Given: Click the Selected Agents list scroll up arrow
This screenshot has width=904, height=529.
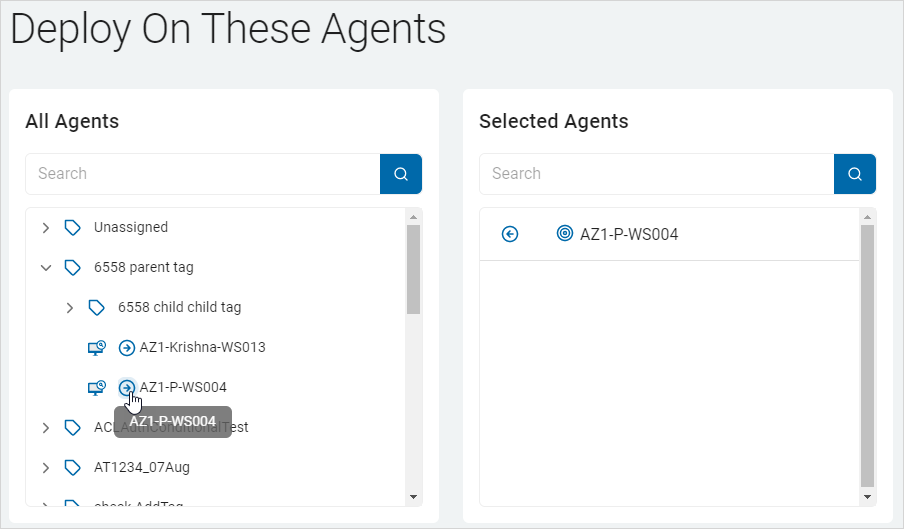Looking at the screenshot, I should click(867, 216).
